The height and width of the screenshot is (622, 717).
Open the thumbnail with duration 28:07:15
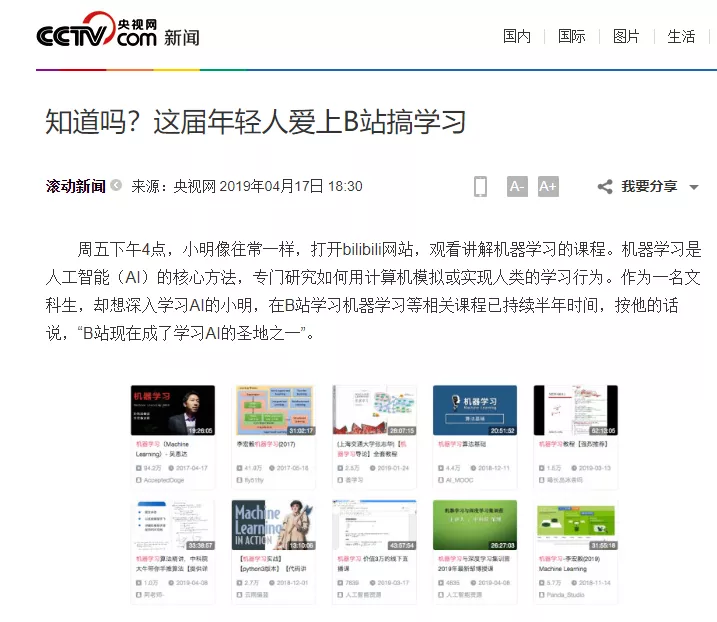(x=375, y=410)
